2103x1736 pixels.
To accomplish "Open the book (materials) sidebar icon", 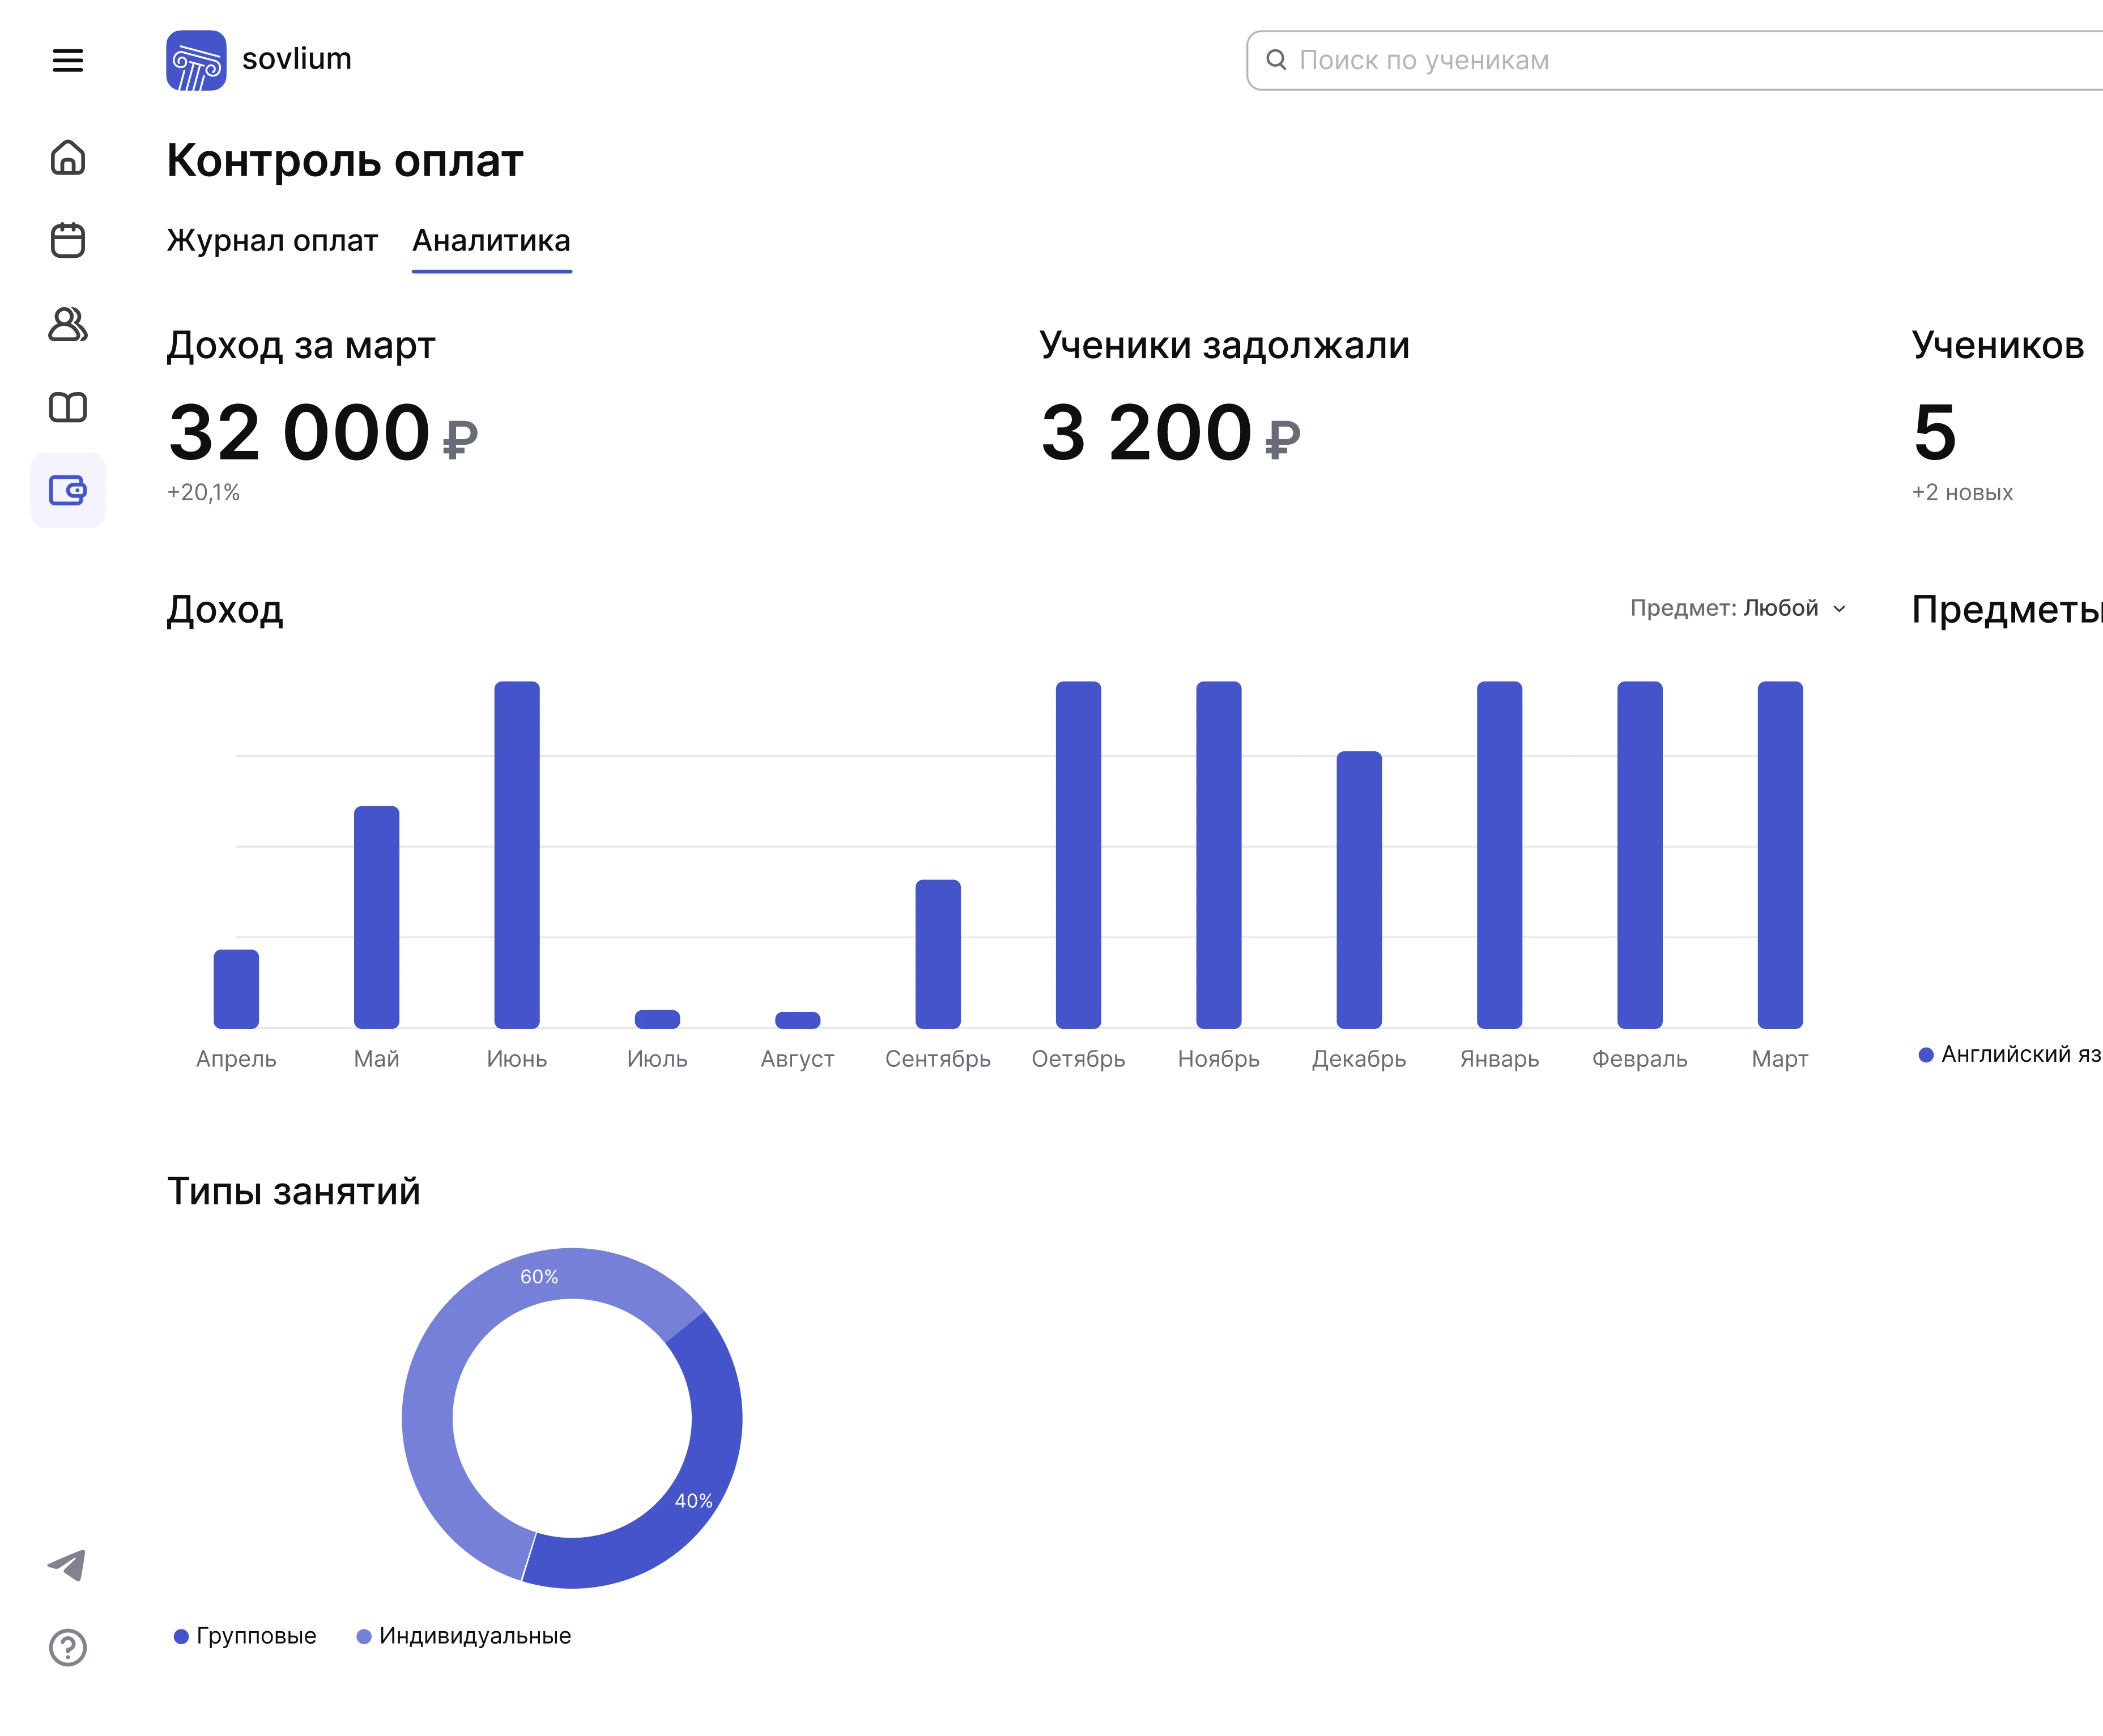I will point(67,407).
